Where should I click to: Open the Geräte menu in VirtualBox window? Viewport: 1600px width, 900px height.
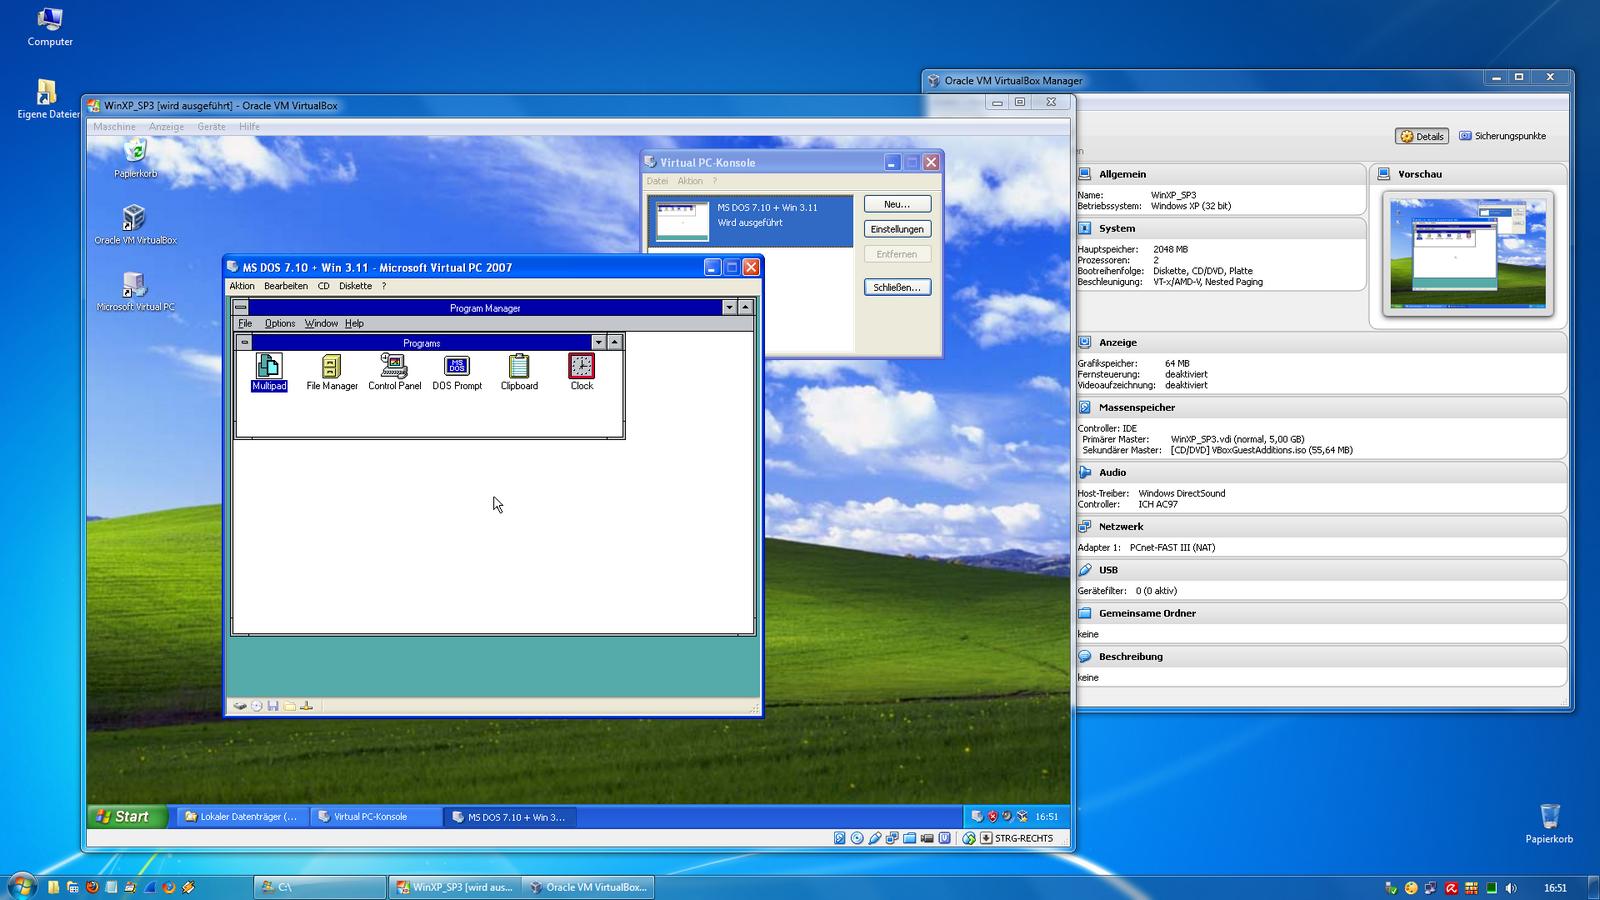(x=211, y=127)
